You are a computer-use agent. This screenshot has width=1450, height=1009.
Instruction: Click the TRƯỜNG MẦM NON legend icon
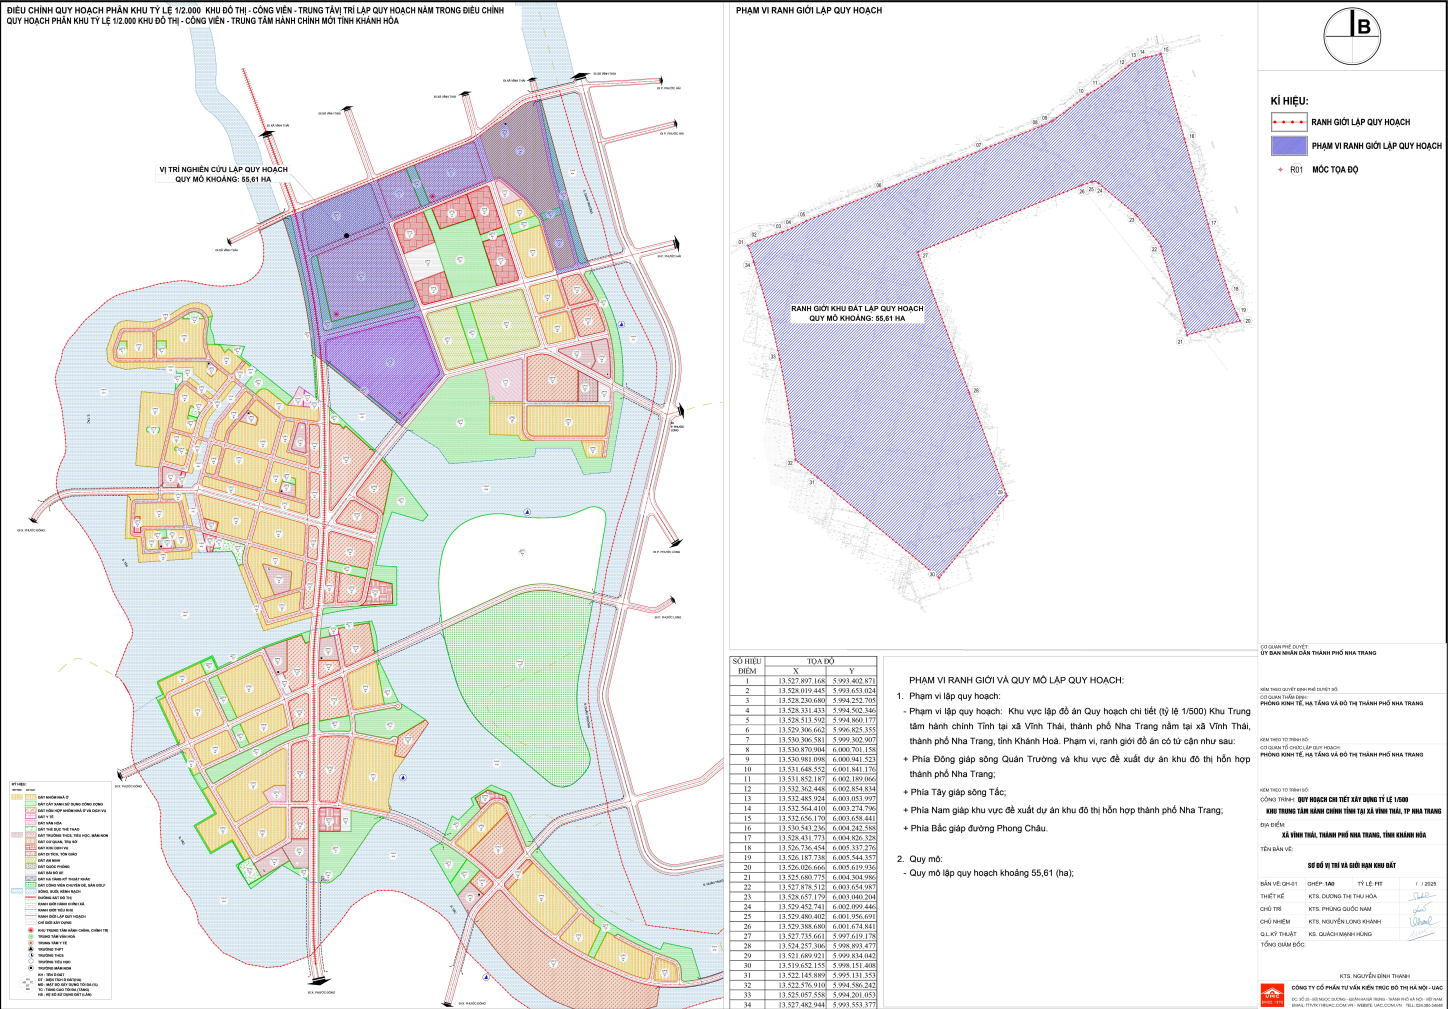pos(31,968)
